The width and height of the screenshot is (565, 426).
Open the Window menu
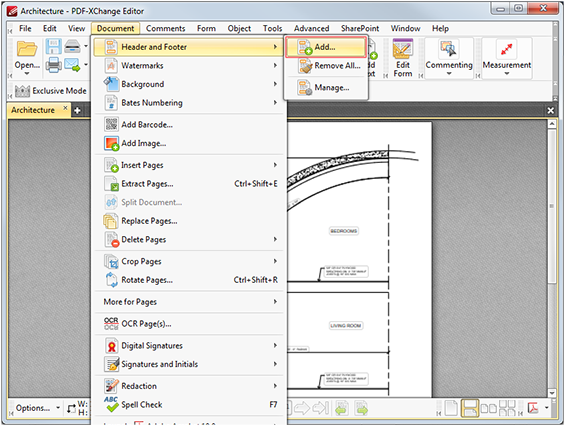(x=405, y=28)
